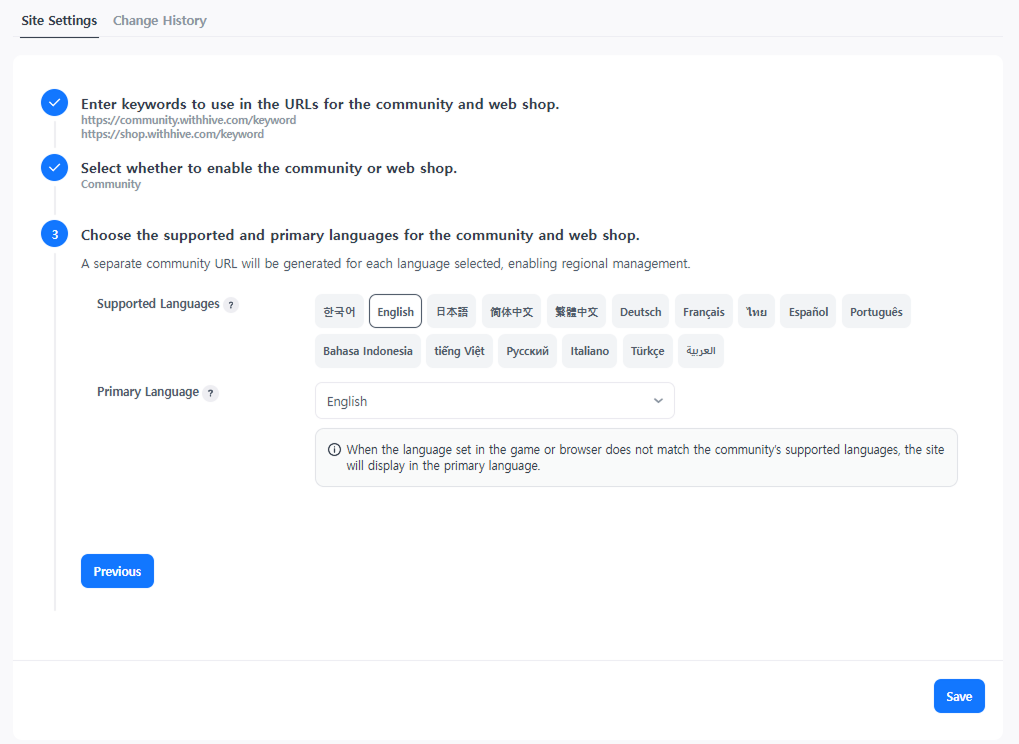Click the step two checkmark circle icon
Viewport: 1019px width, 744px height.
tap(55, 168)
